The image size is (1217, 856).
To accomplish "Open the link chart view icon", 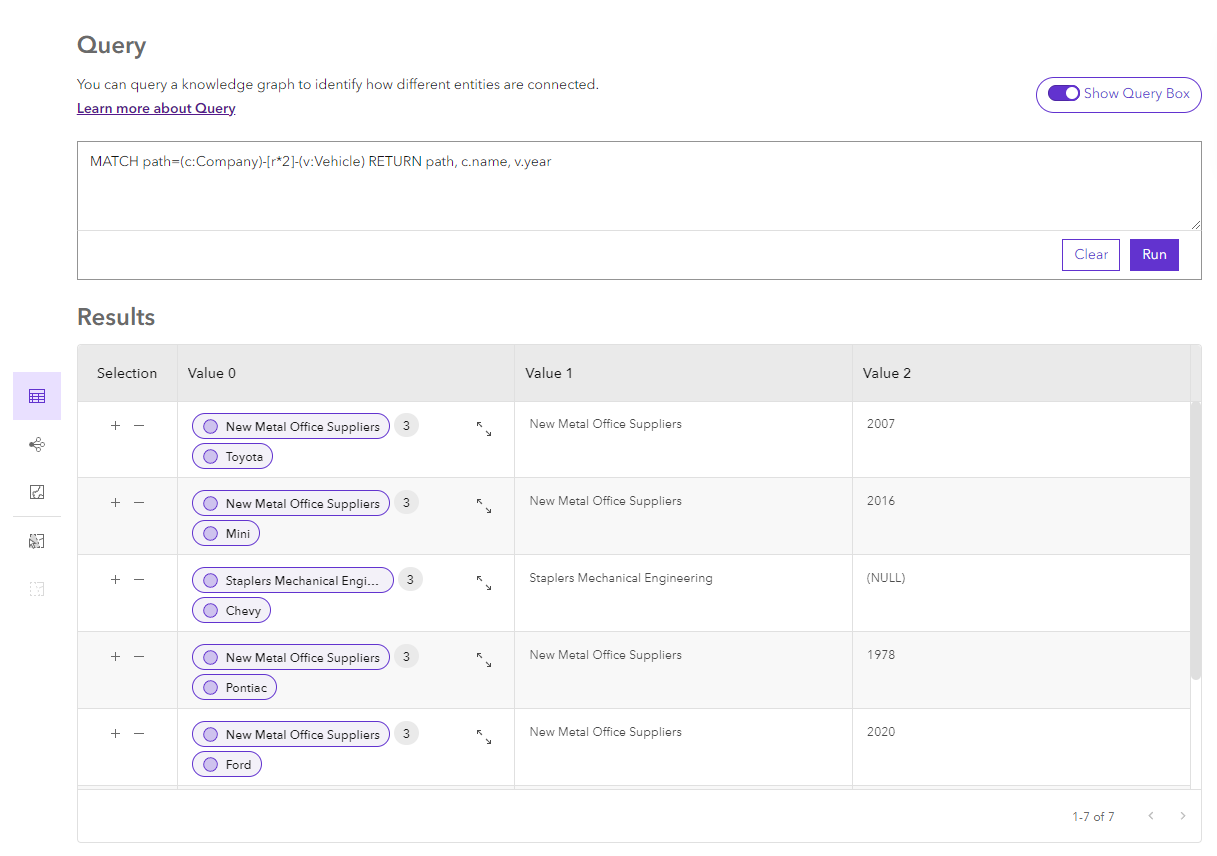I will tap(37, 444).
